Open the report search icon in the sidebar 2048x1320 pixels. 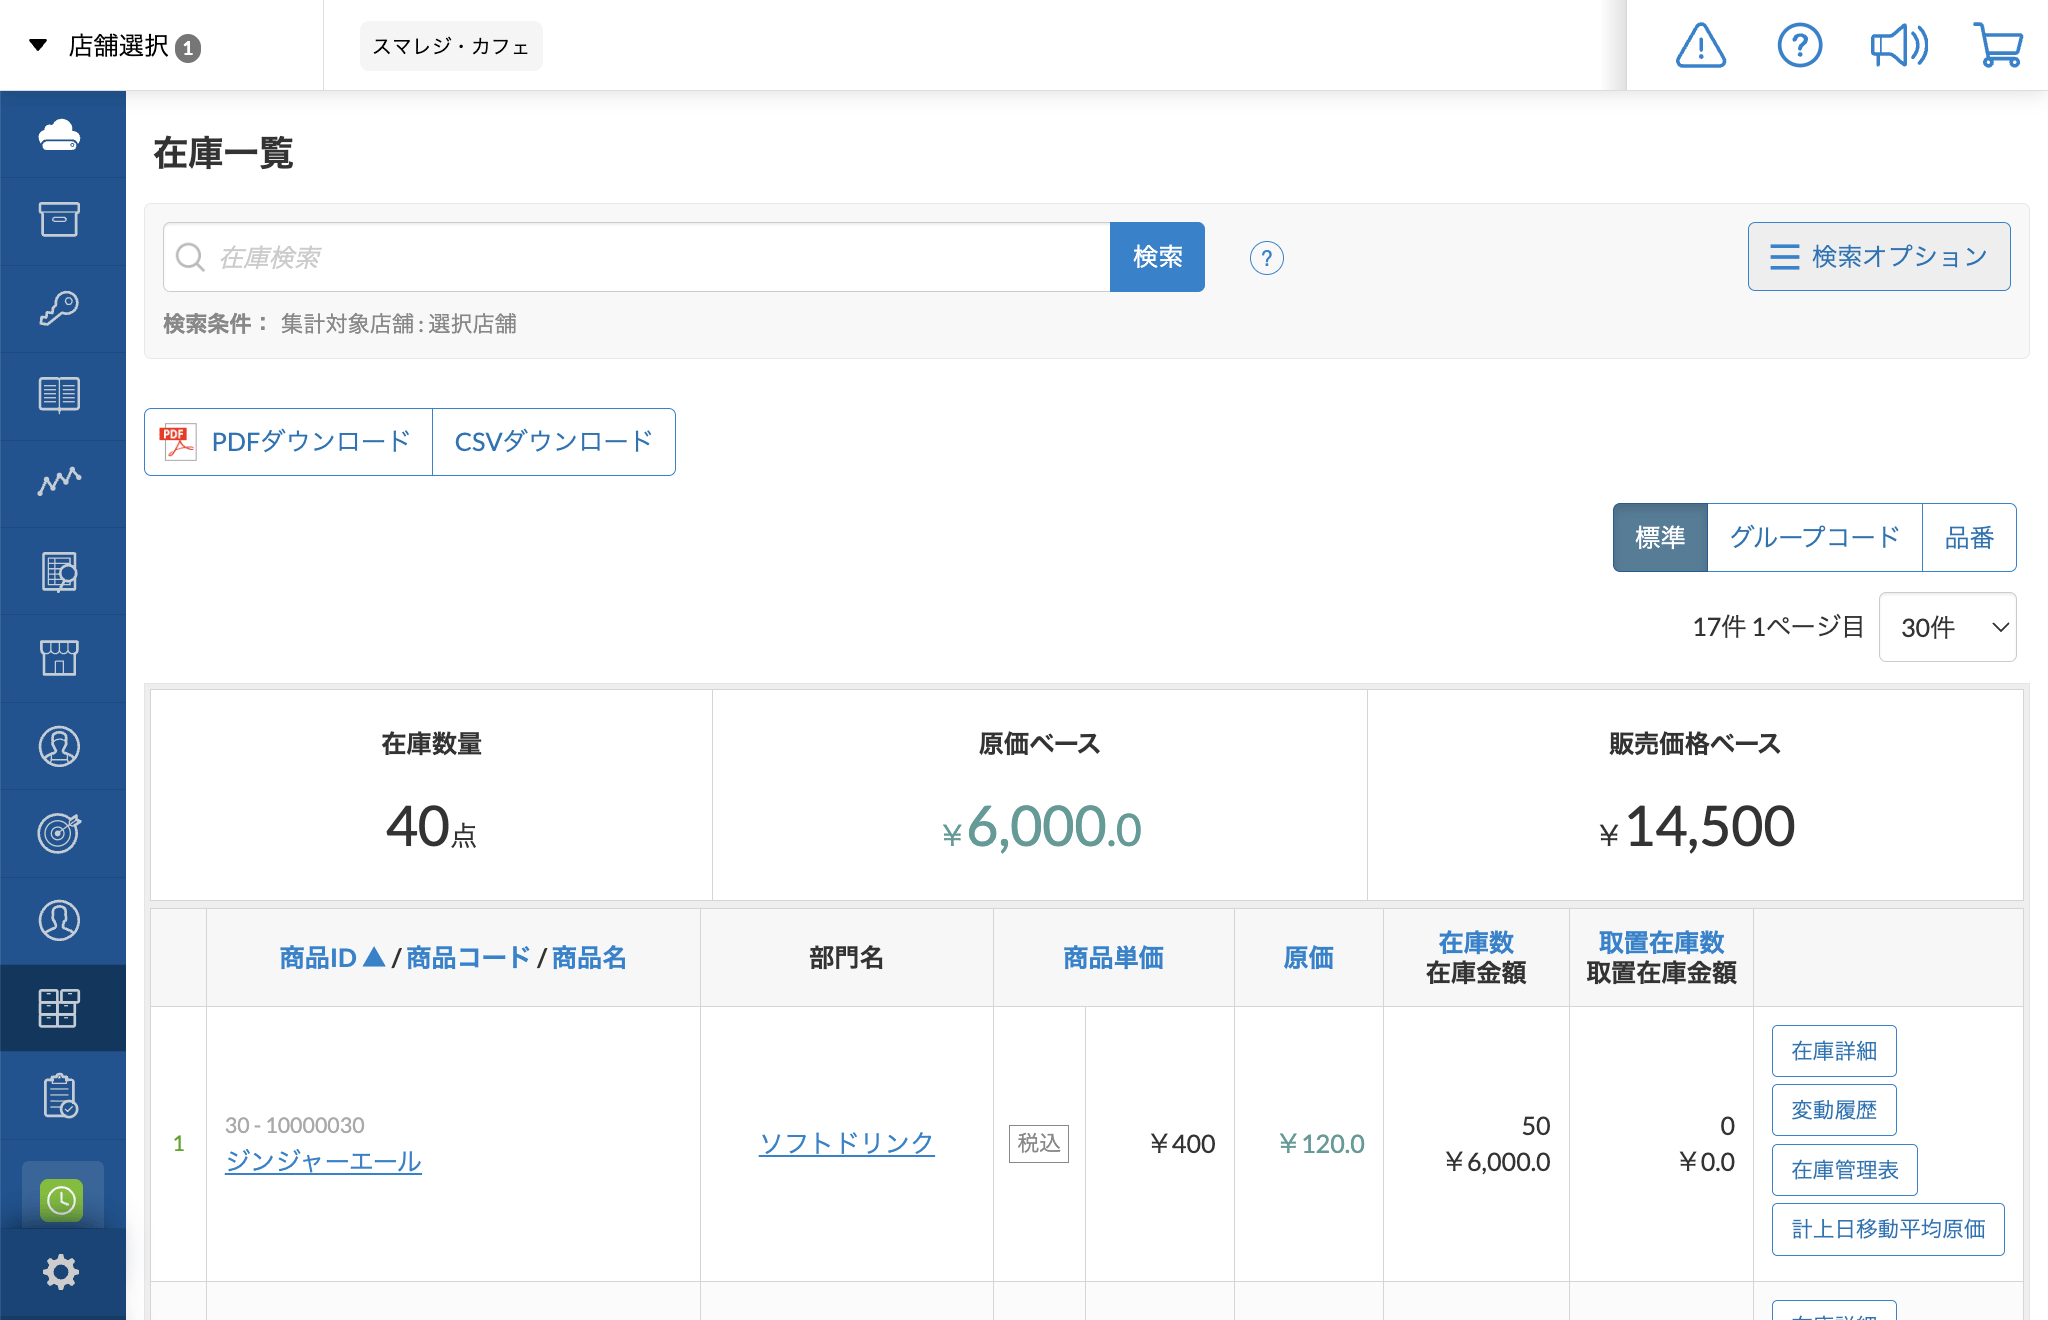60,571
